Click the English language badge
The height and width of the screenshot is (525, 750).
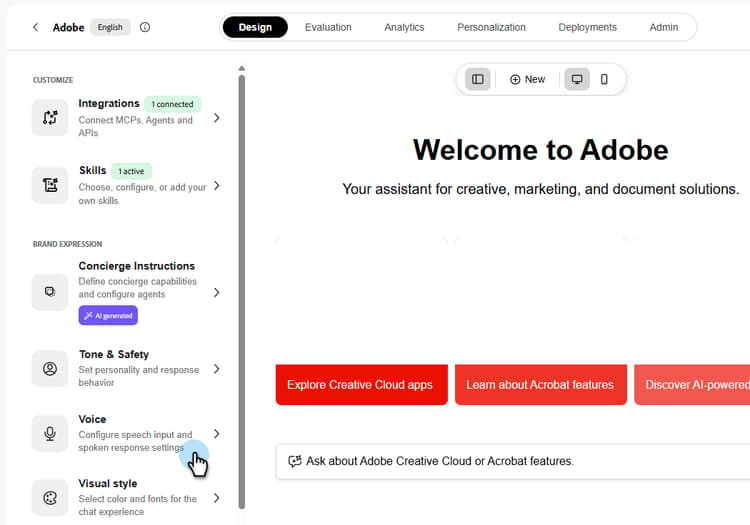tap(110, 27)
